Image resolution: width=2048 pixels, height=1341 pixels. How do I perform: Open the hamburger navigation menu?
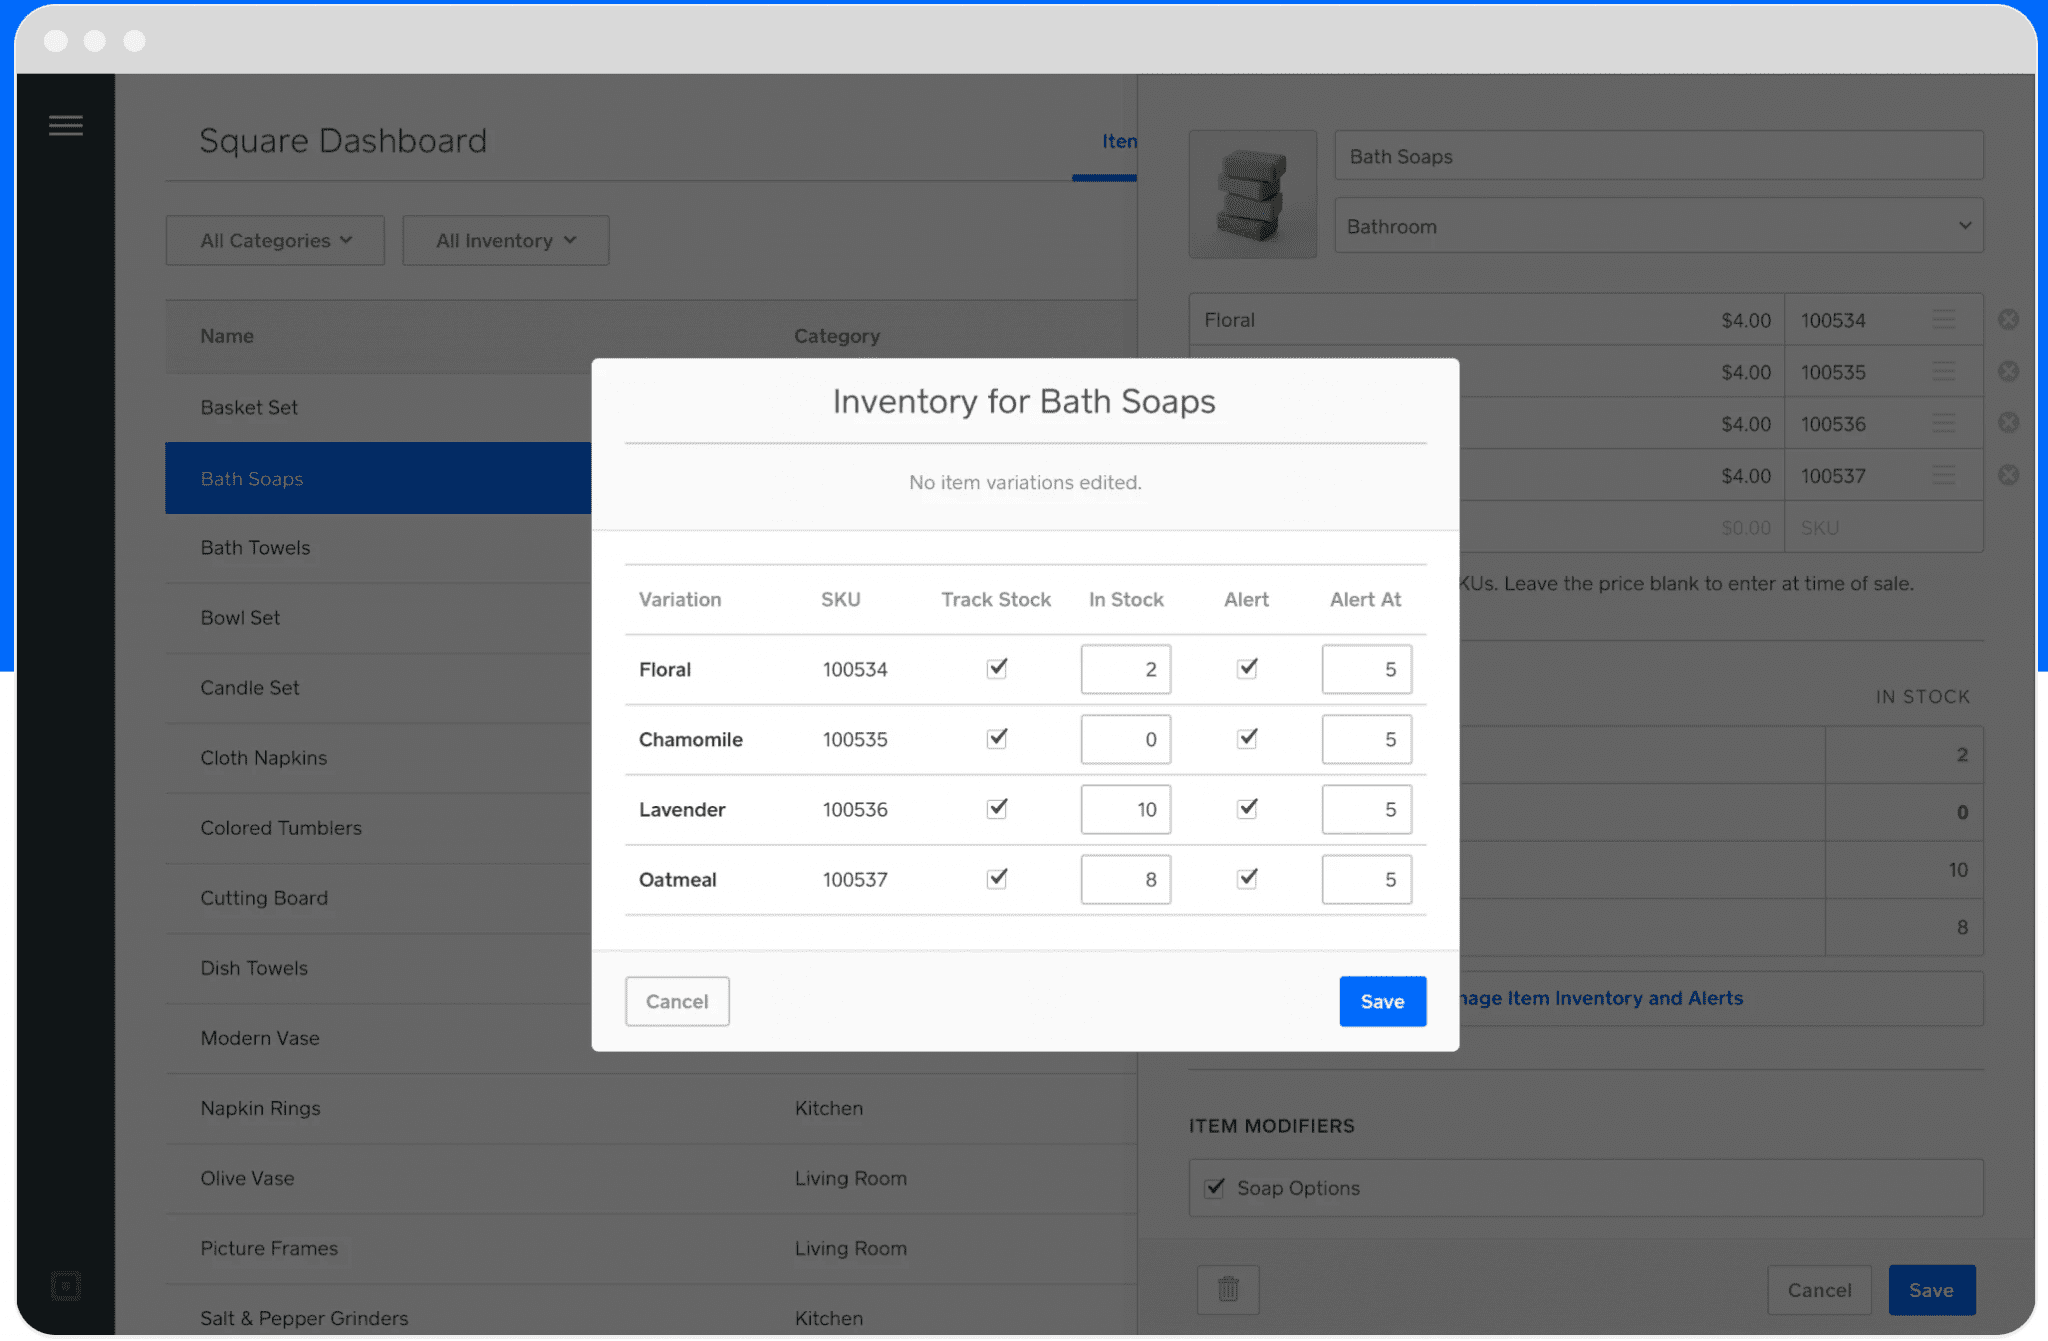coord(66,124)
